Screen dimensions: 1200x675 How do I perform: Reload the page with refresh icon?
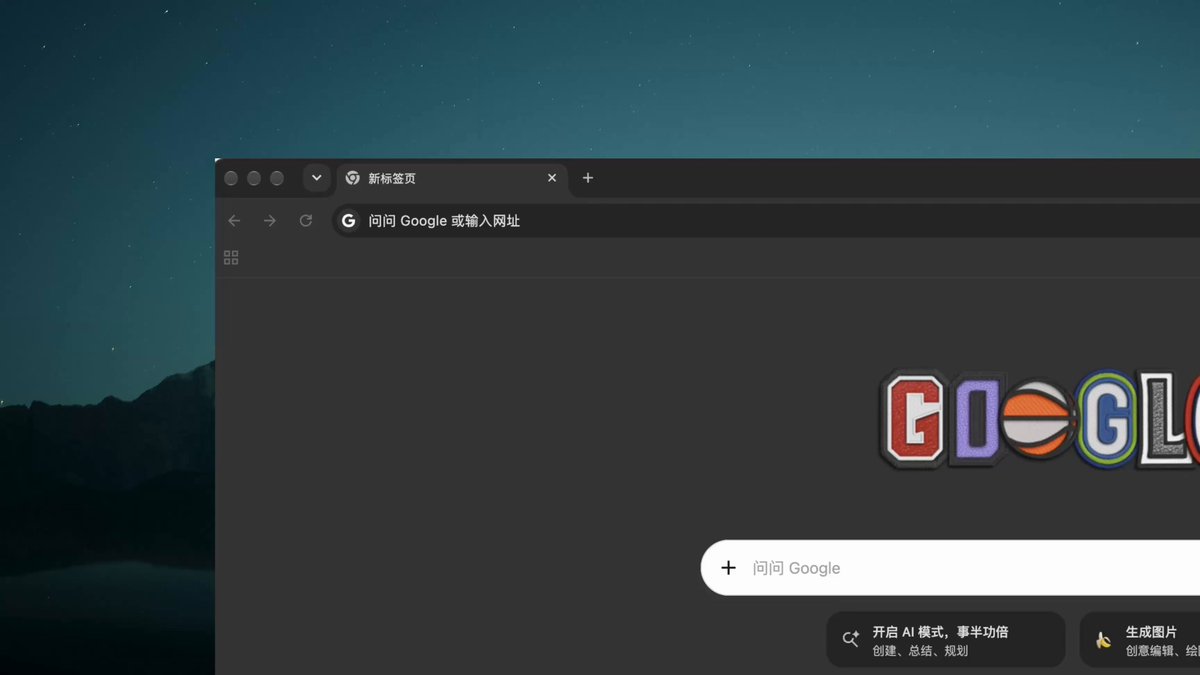coord(306,221)
